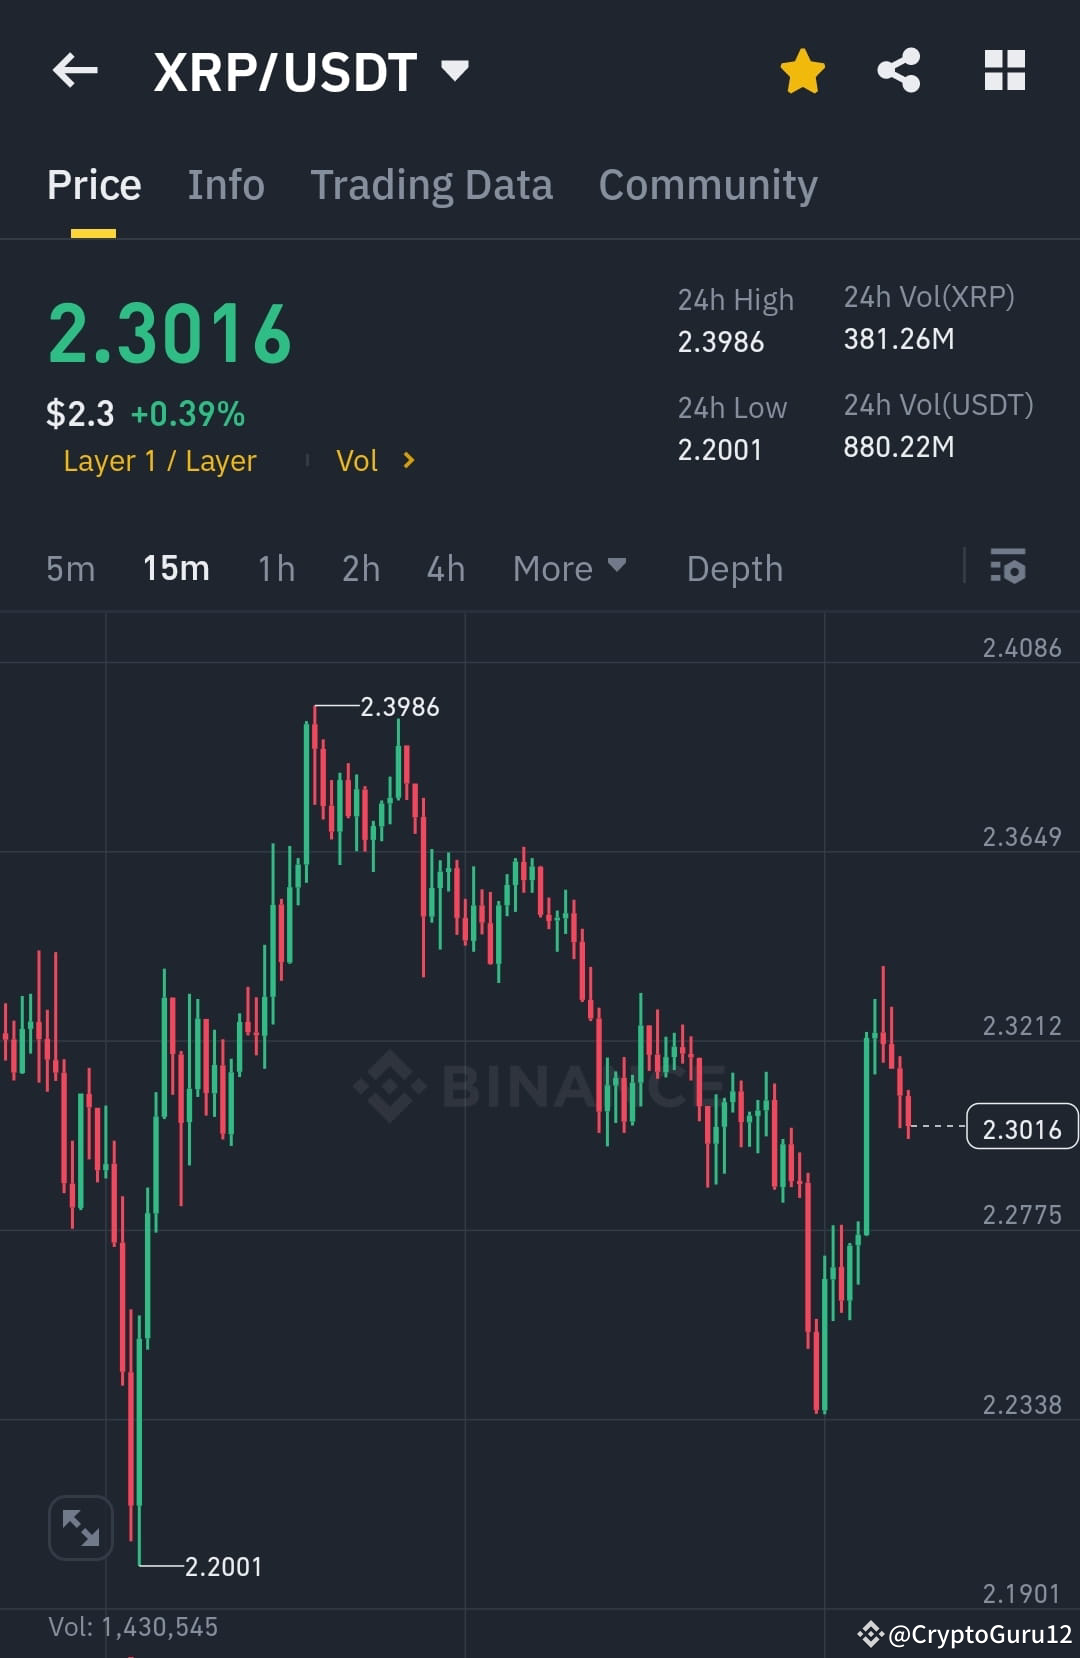Screen dimensions: 1080x1658
Task: Tap the Layer 1 / Layer tag
Action: point(159,460)
